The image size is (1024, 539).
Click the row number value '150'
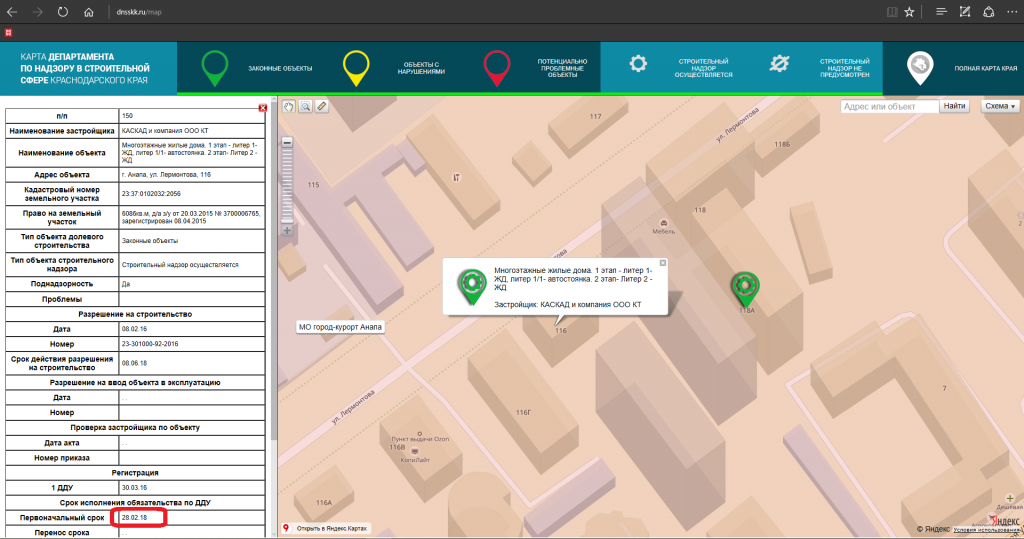pos(192,116)
